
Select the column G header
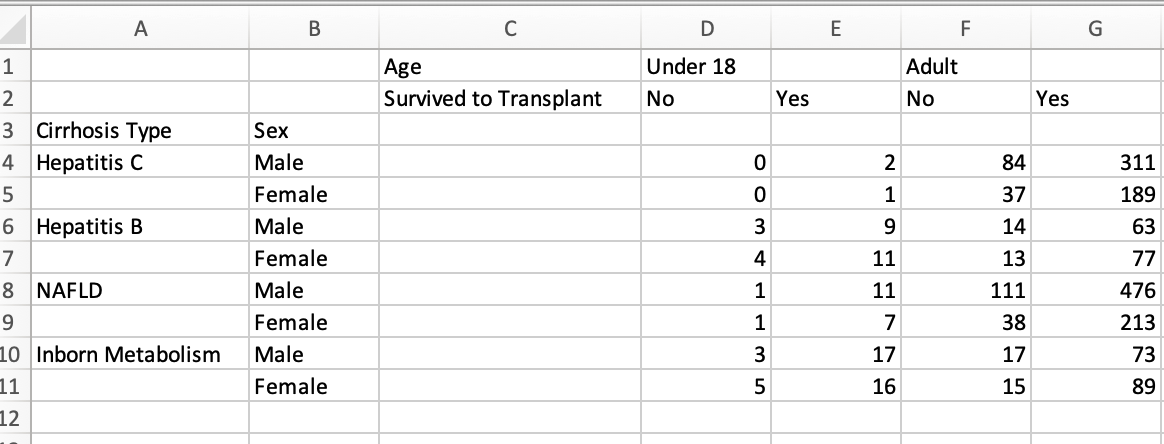1096,30
